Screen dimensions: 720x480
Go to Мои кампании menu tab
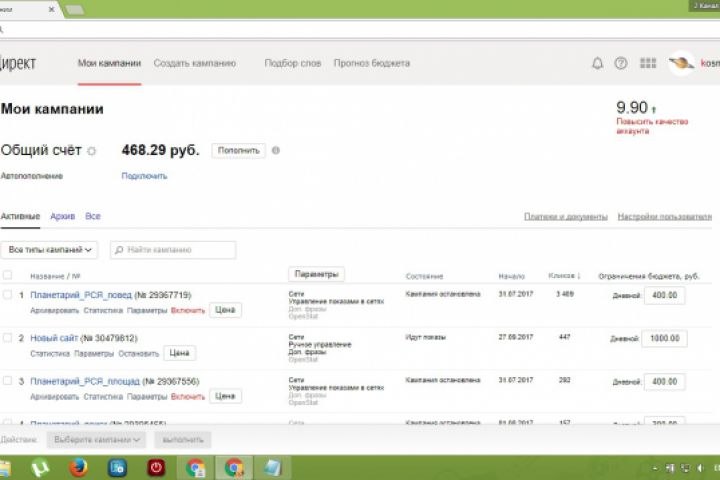(x=109, y=63)
